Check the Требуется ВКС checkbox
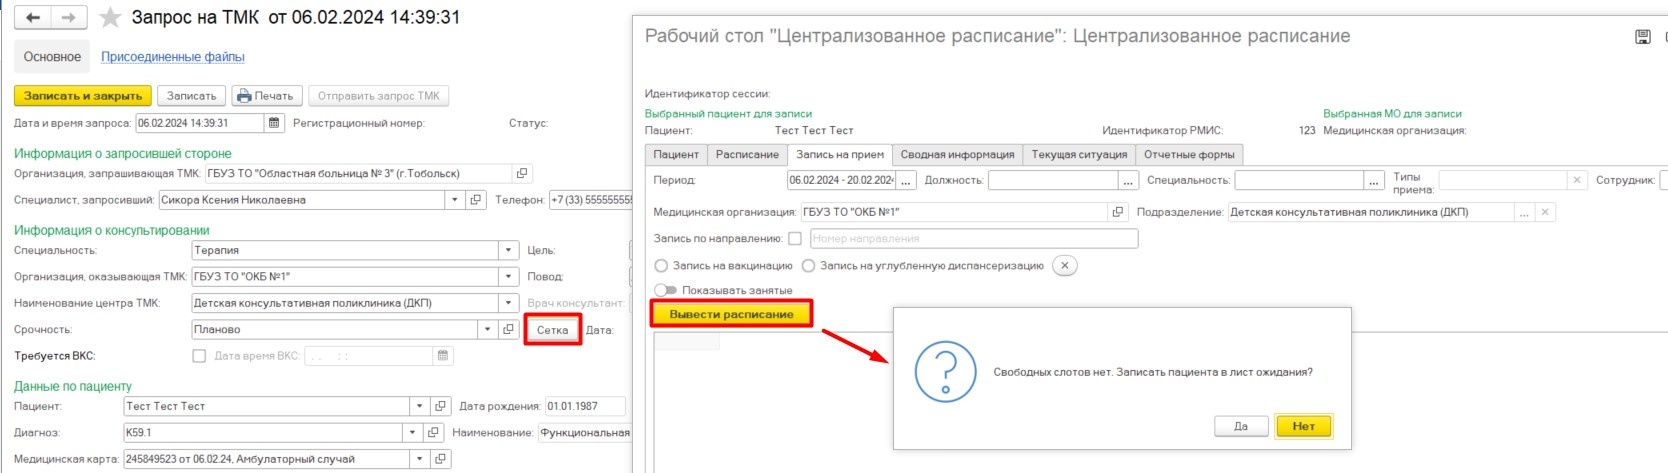 point(199,356)
